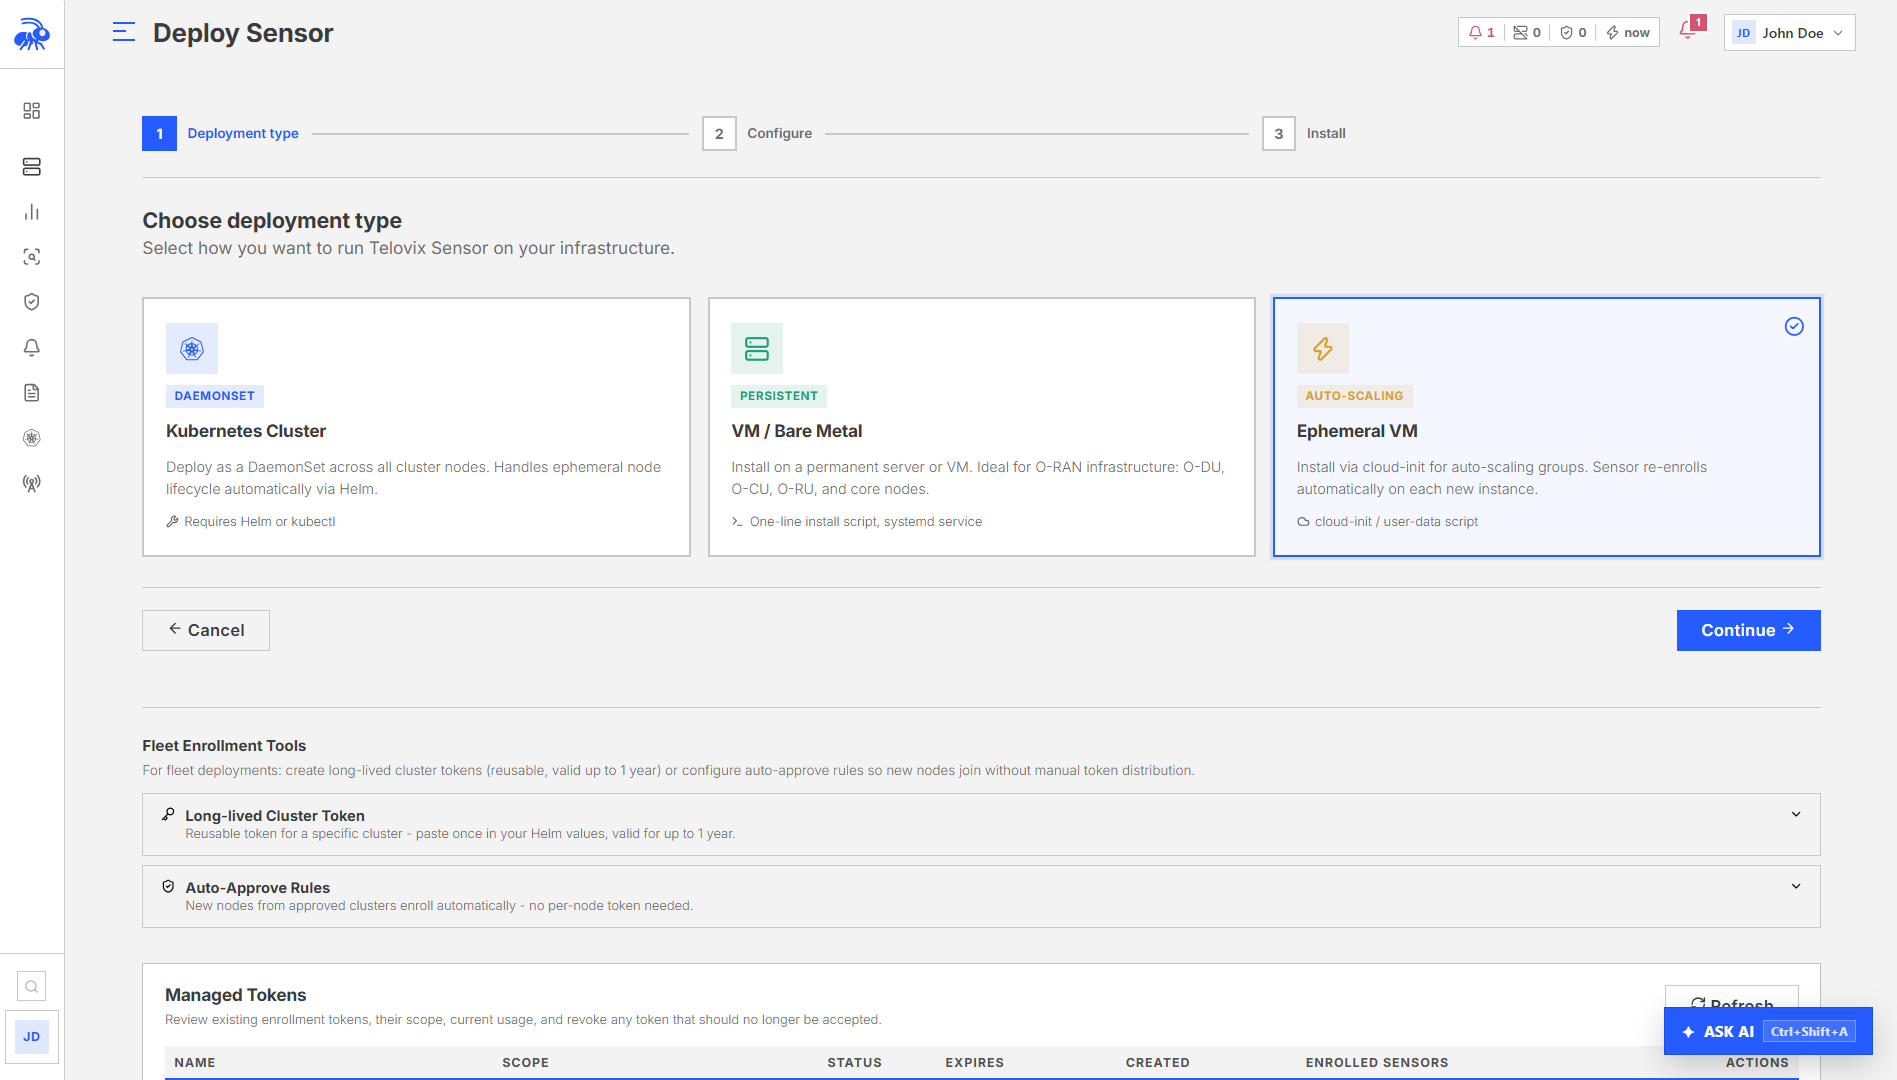Screen dimensions: 1897x1080
Task: Click the lightning 'now' refresh indicator
Action: point(1628,33)
